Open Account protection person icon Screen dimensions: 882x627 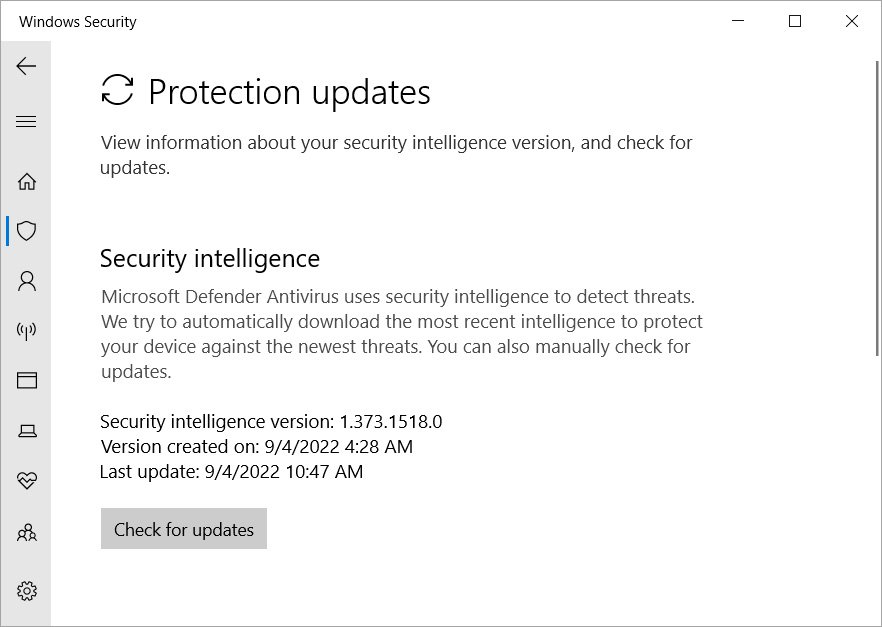tap(27, 281)
